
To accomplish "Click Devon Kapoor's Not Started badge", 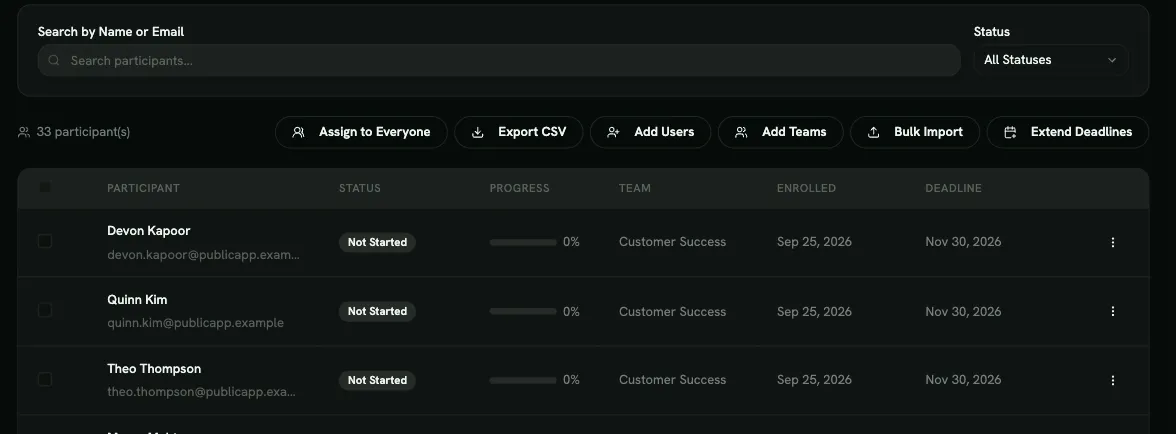I will (x=377, y=242).
